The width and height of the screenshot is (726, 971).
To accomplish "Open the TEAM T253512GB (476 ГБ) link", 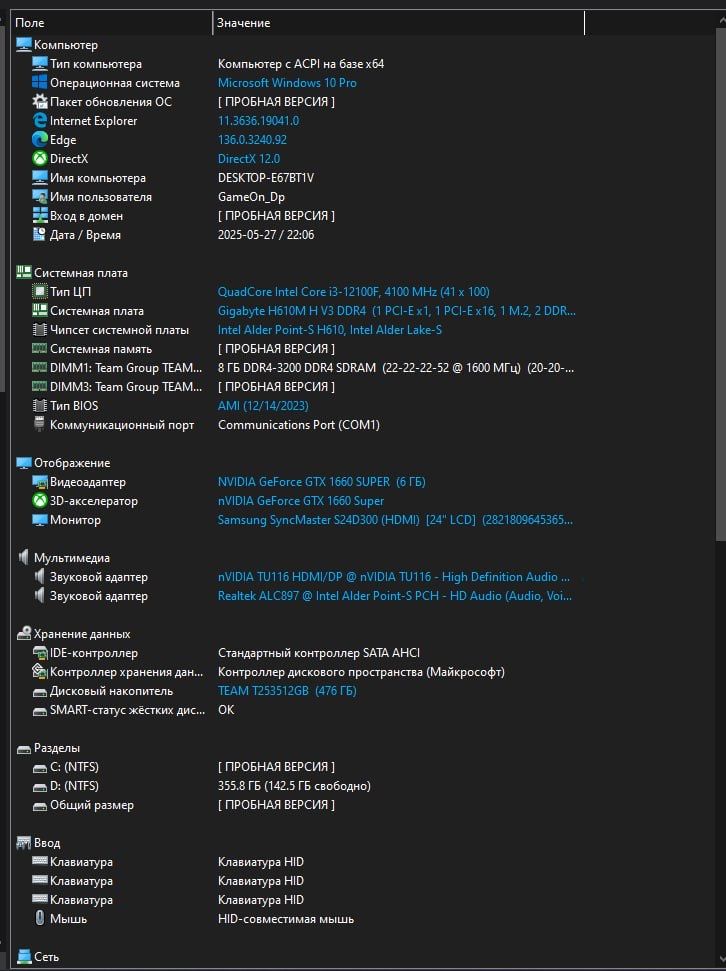I will (287, 690).
